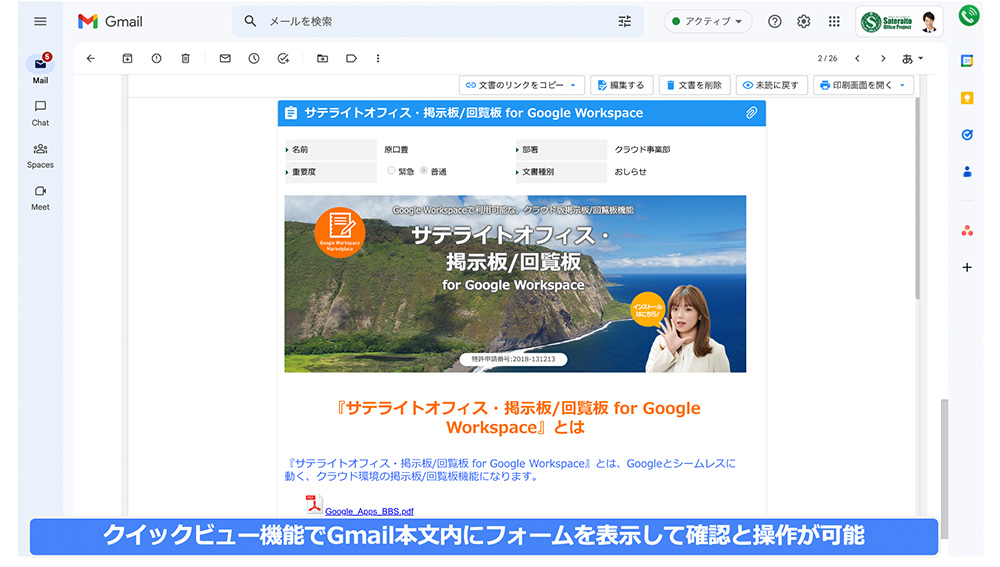Click the message pane scrollbar

pos(944,469)
